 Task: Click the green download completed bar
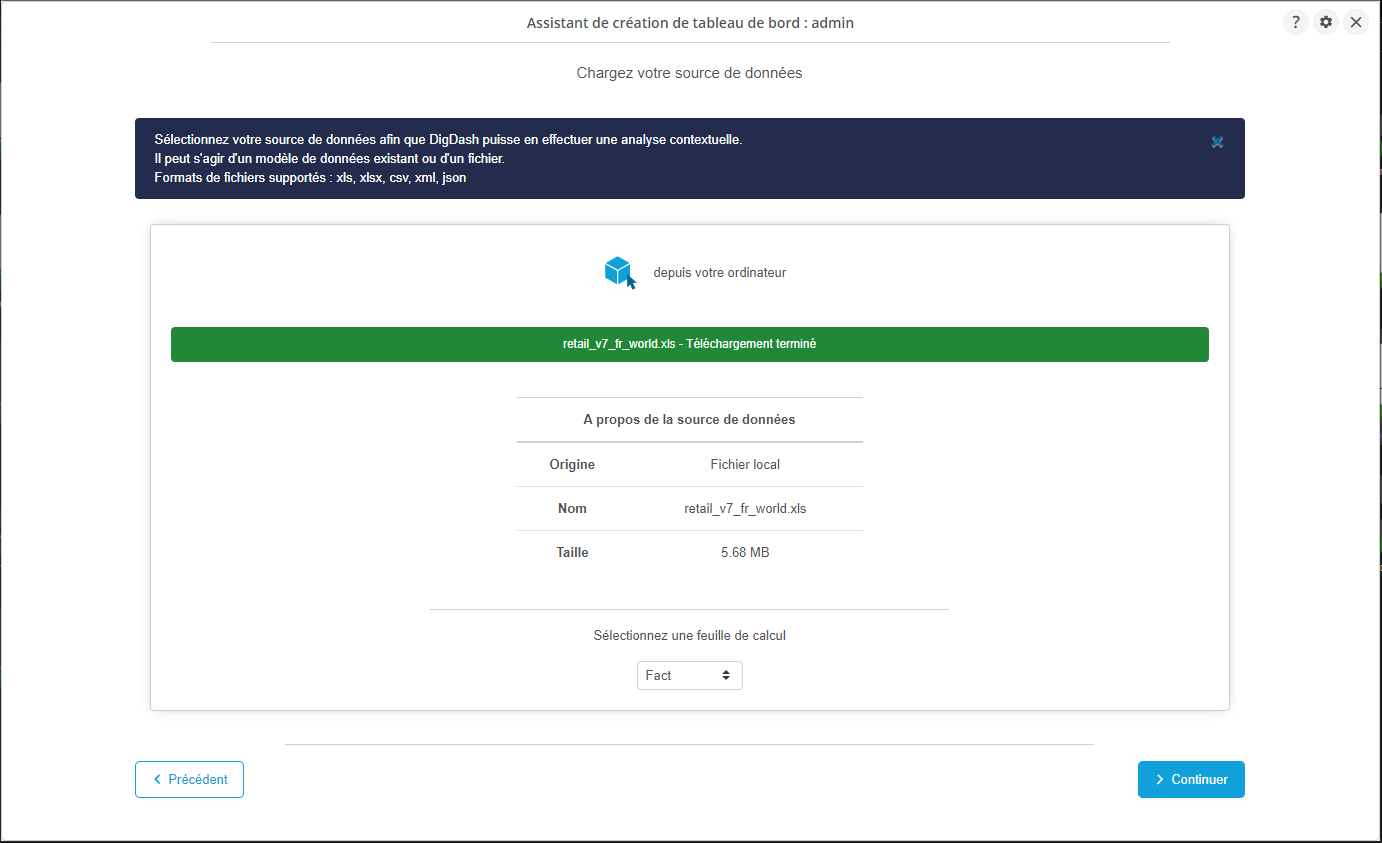(689, 344)
